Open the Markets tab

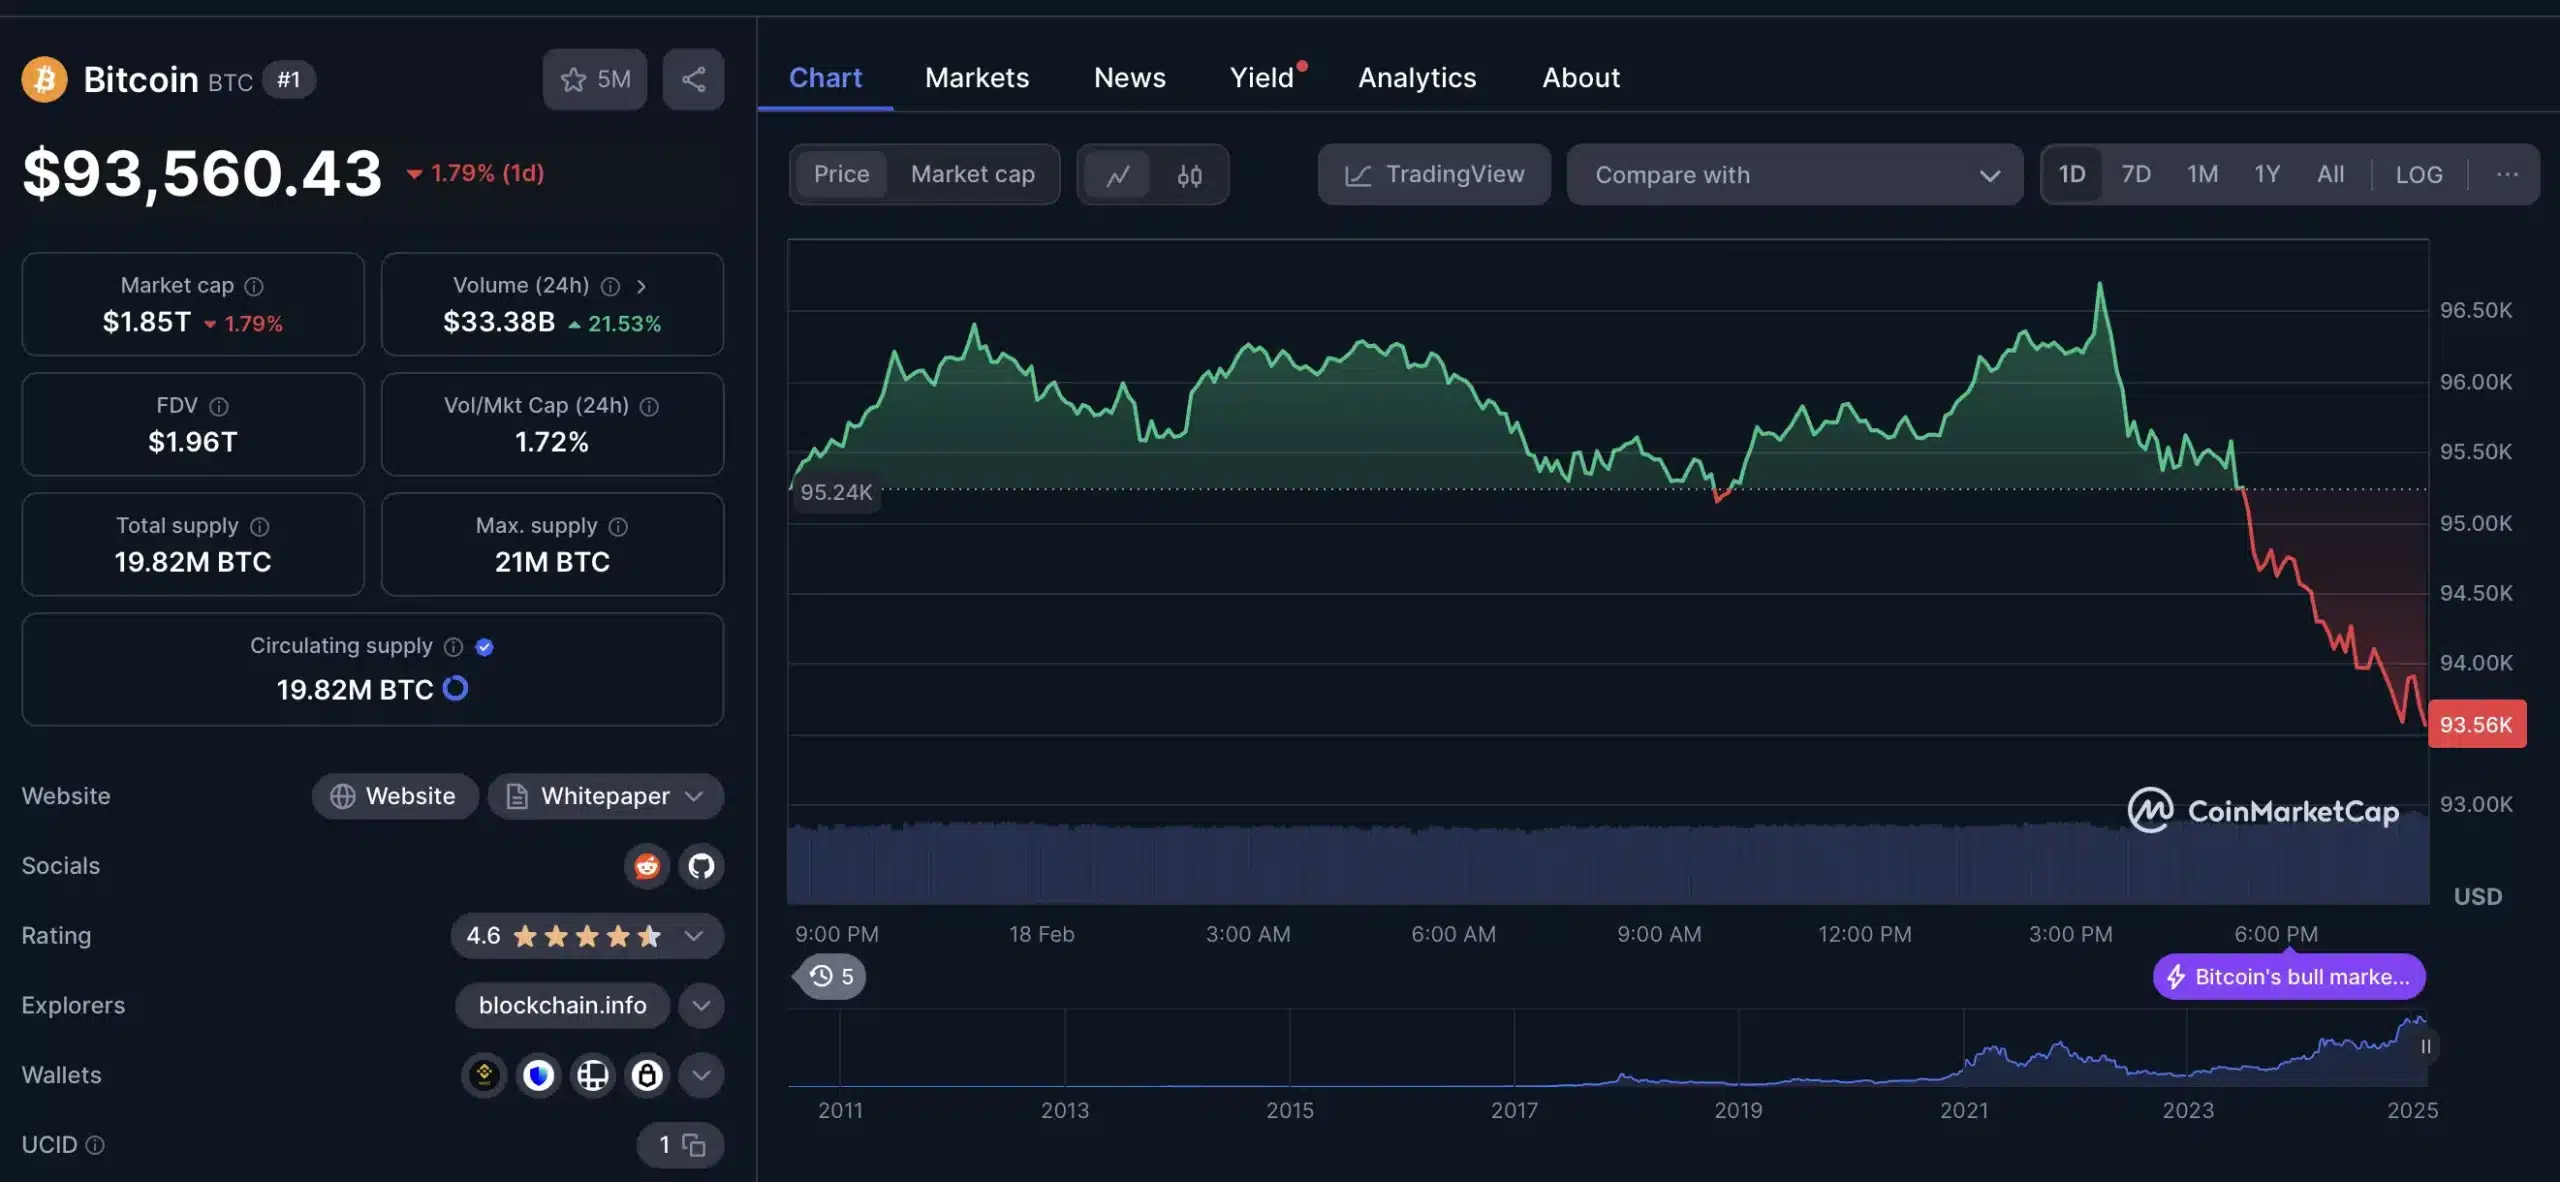click(976, 77)
